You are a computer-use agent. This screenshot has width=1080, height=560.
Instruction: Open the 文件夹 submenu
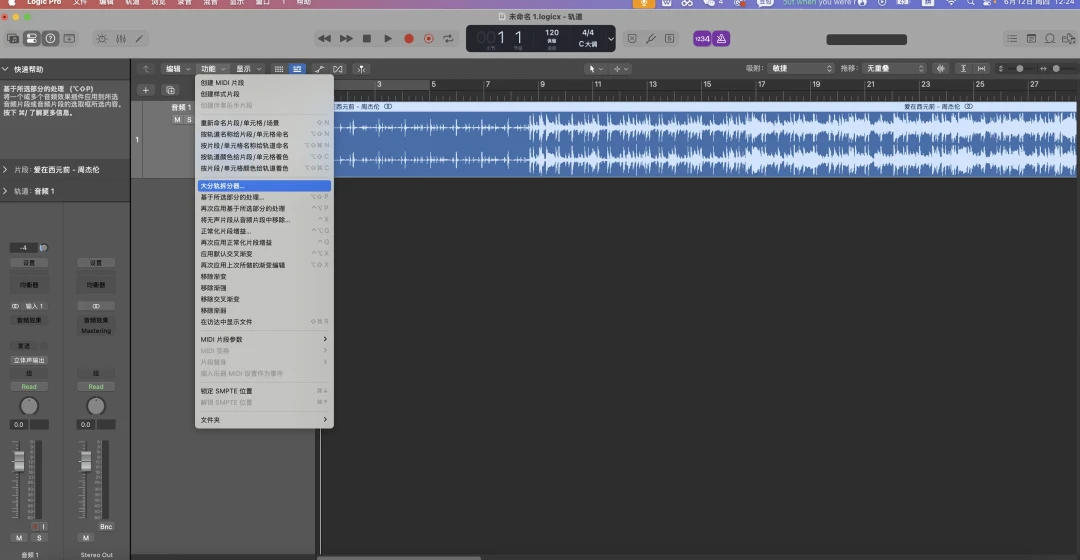[264, 419]
